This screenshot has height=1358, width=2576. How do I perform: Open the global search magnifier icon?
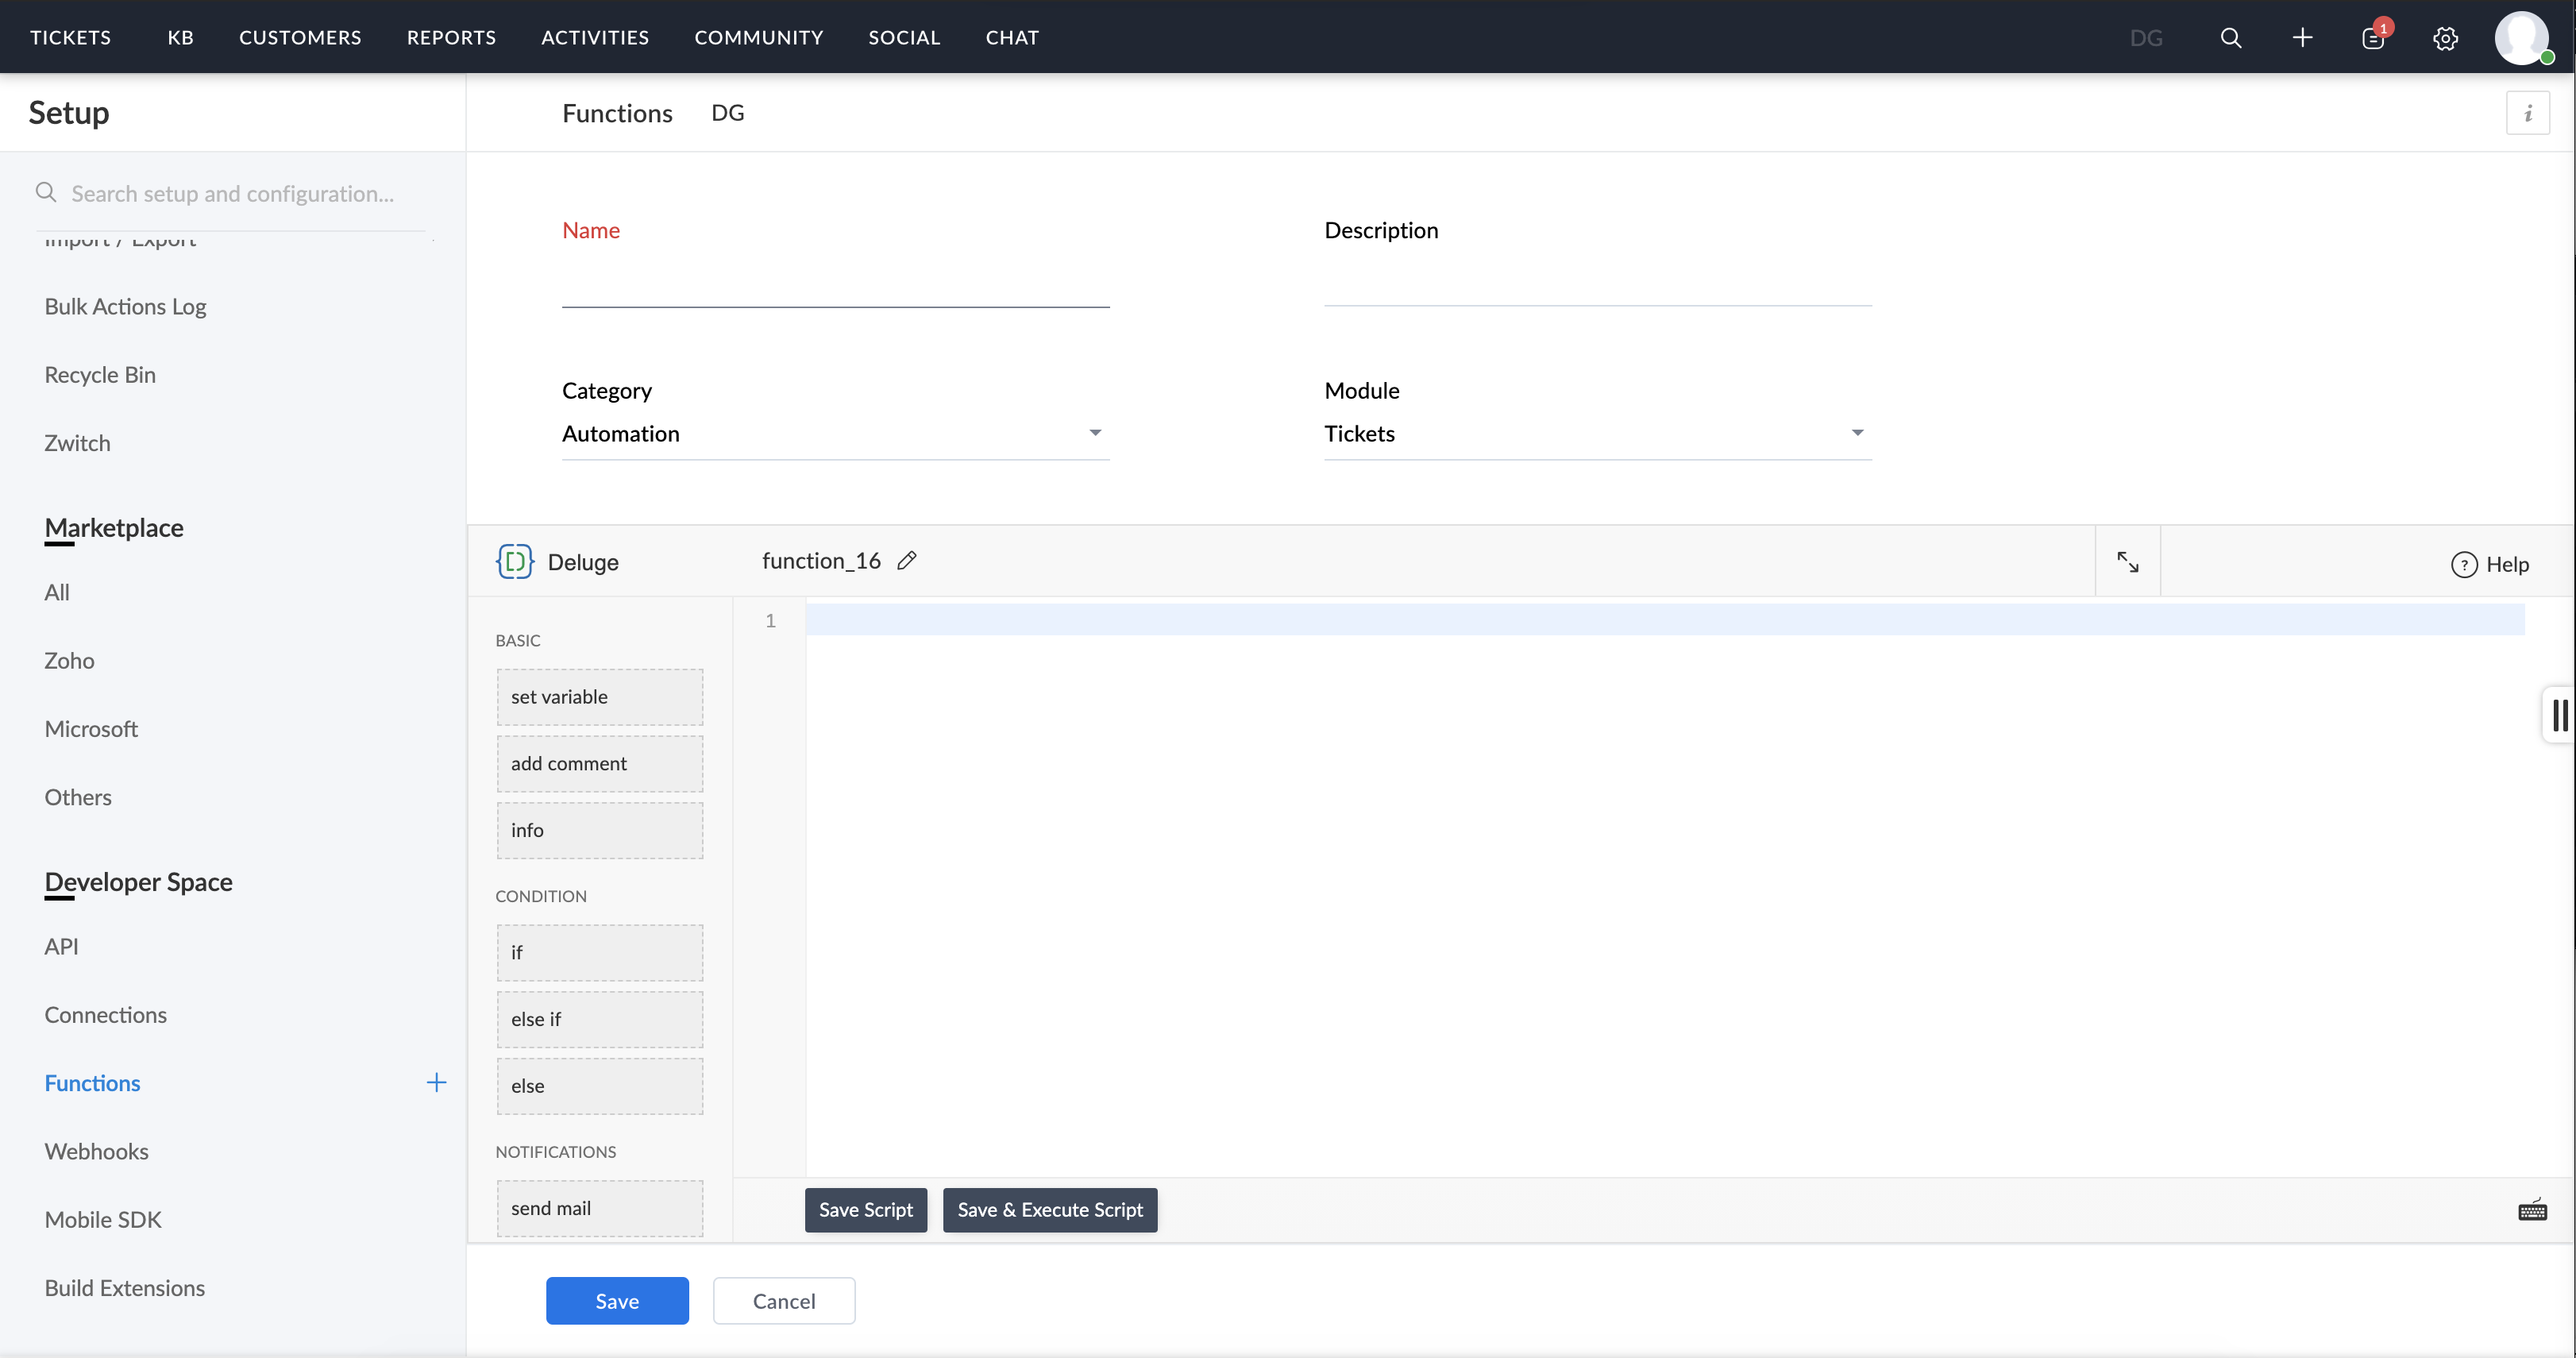pyautogui.click(x=2230, y=38)
